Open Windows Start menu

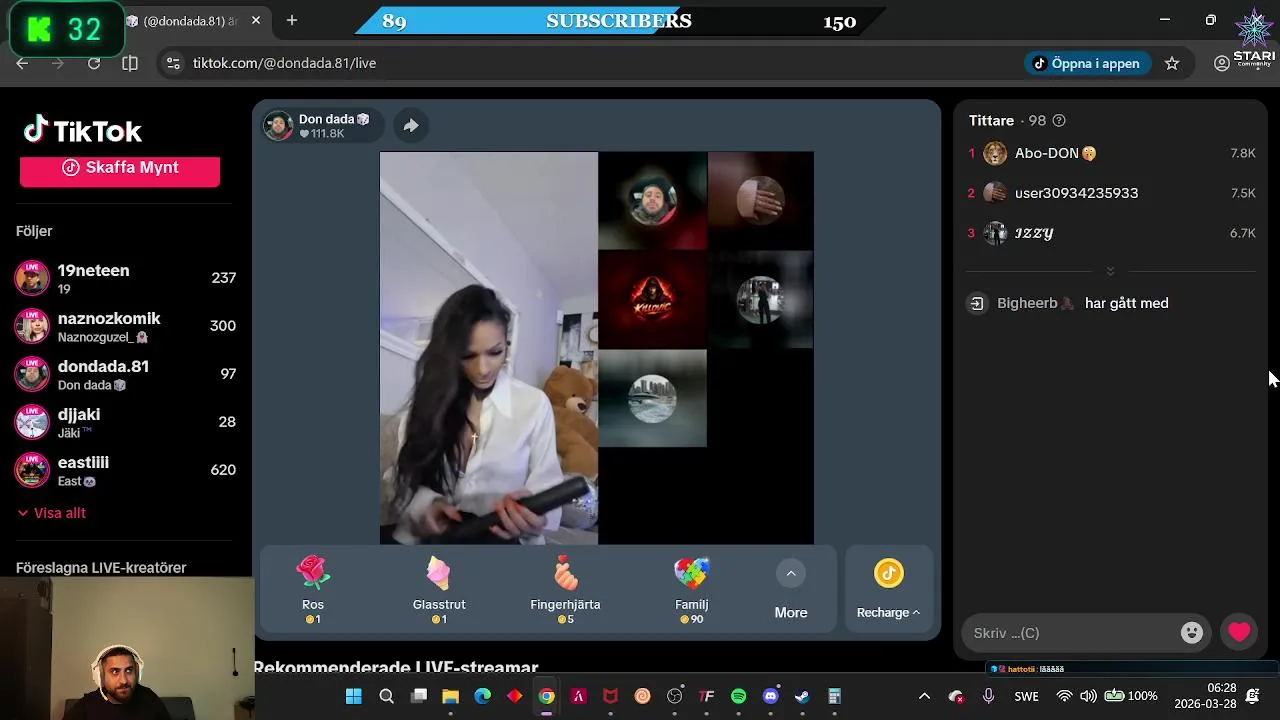[x=354, y=696]
